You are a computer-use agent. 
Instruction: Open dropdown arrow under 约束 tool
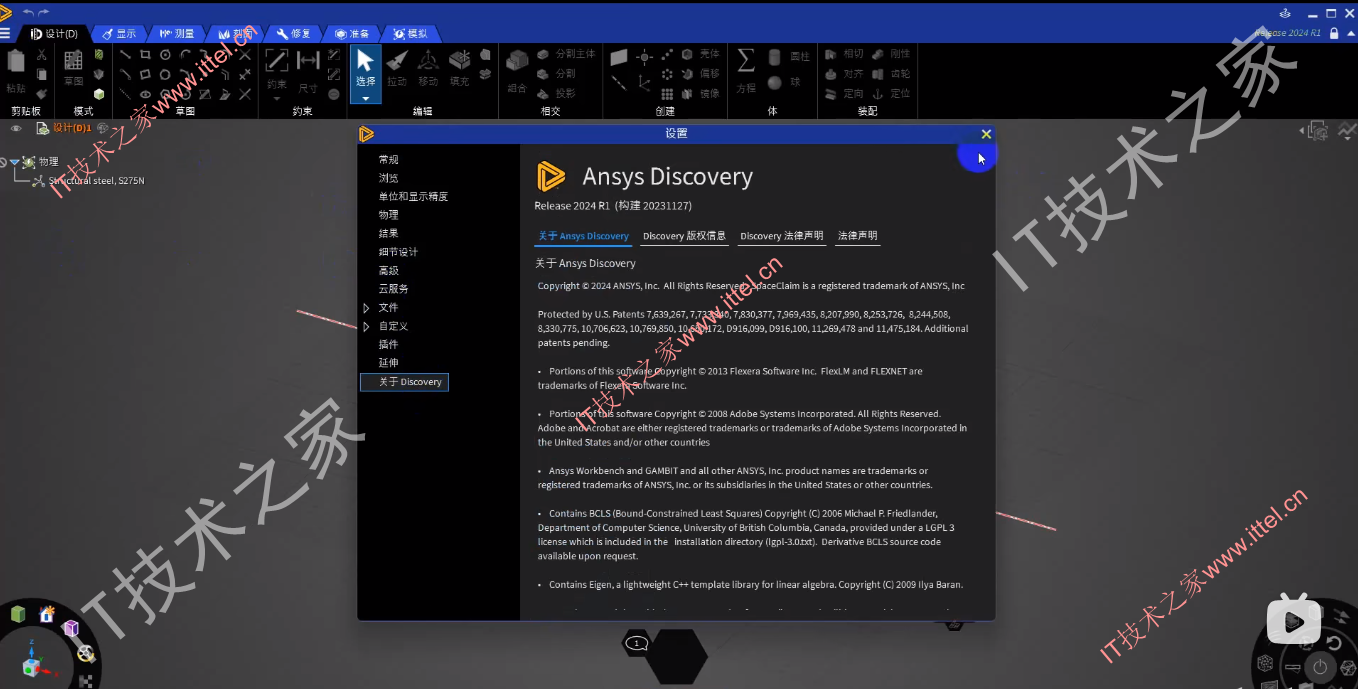click(x=276, y=97)
